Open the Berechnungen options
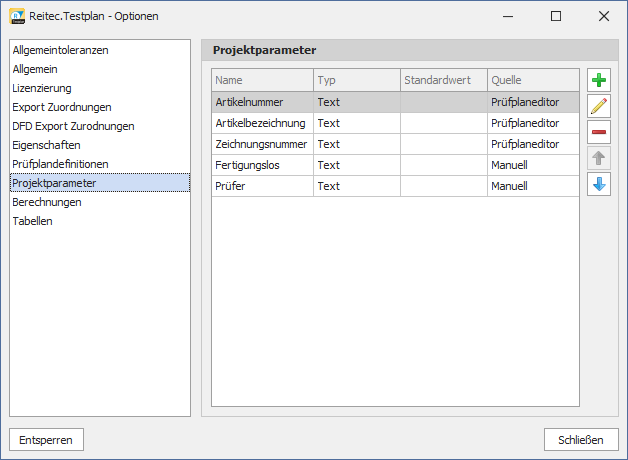This screenshot has width=628, height=460. tap(47, 202)
